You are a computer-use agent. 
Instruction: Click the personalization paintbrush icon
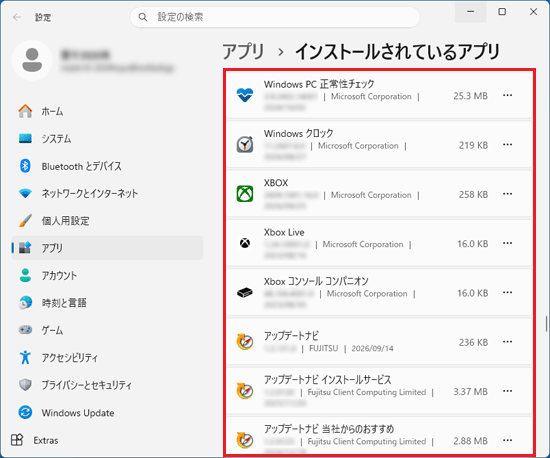point(25,221)
